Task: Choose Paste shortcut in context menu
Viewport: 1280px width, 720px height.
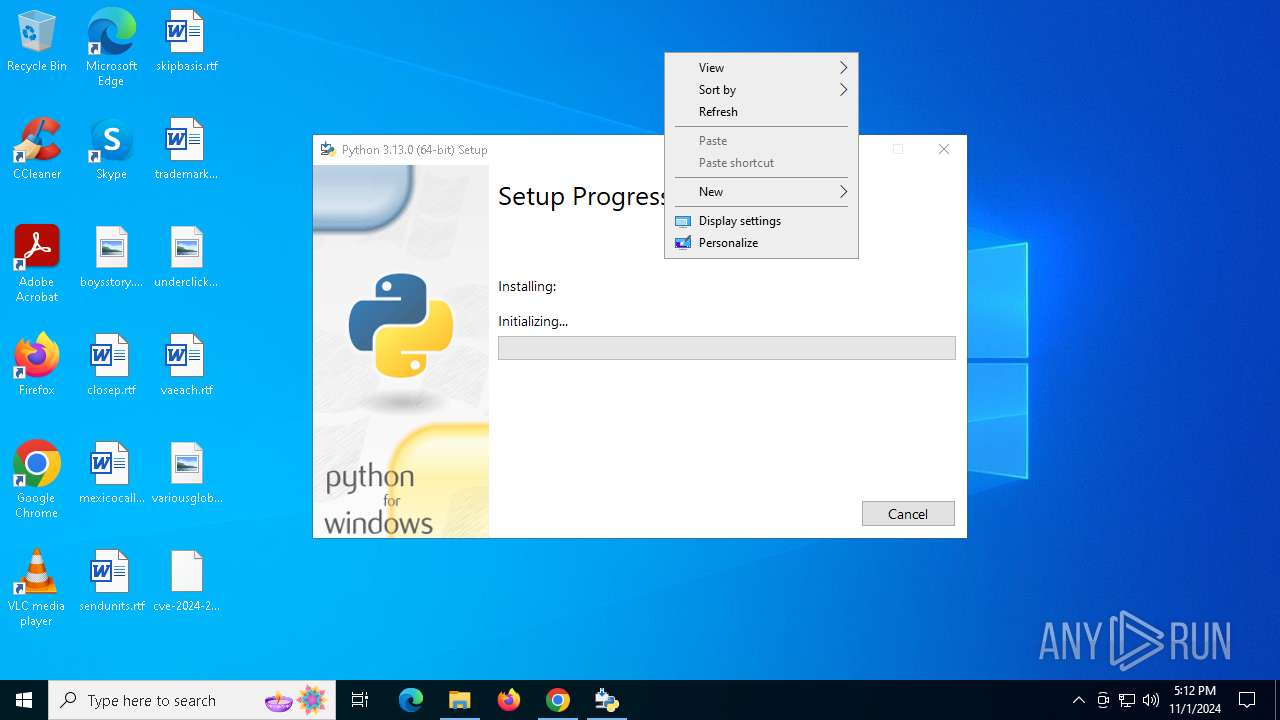Action: tap(761, 163)
